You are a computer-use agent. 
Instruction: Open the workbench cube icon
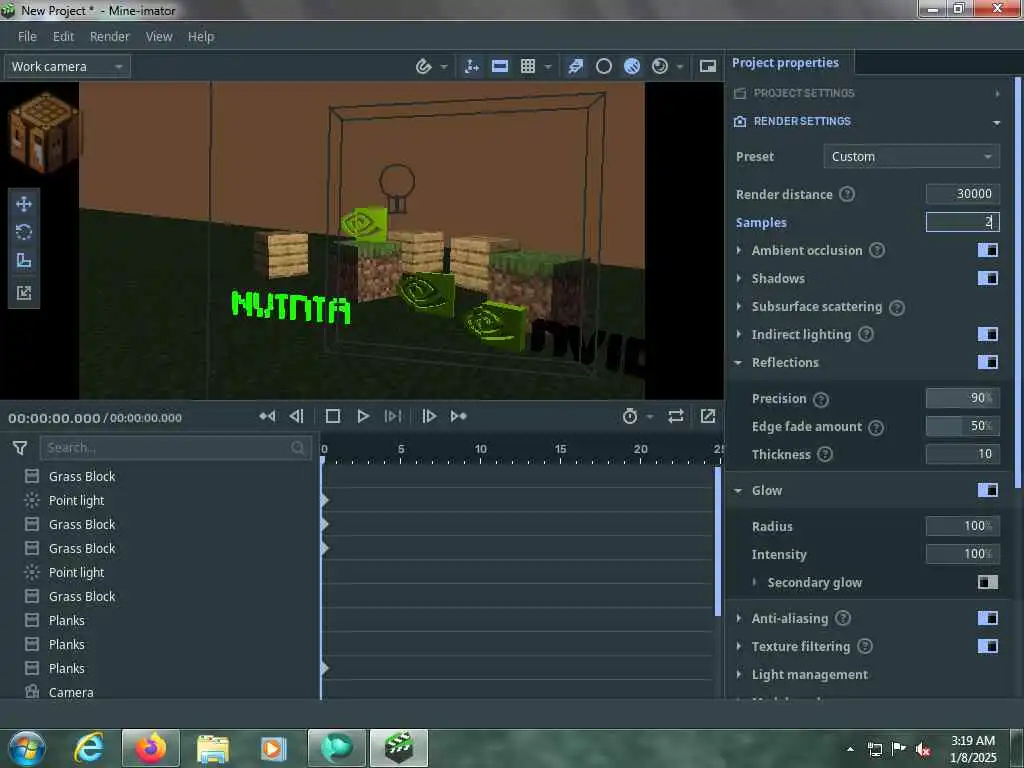pos(44,132)
